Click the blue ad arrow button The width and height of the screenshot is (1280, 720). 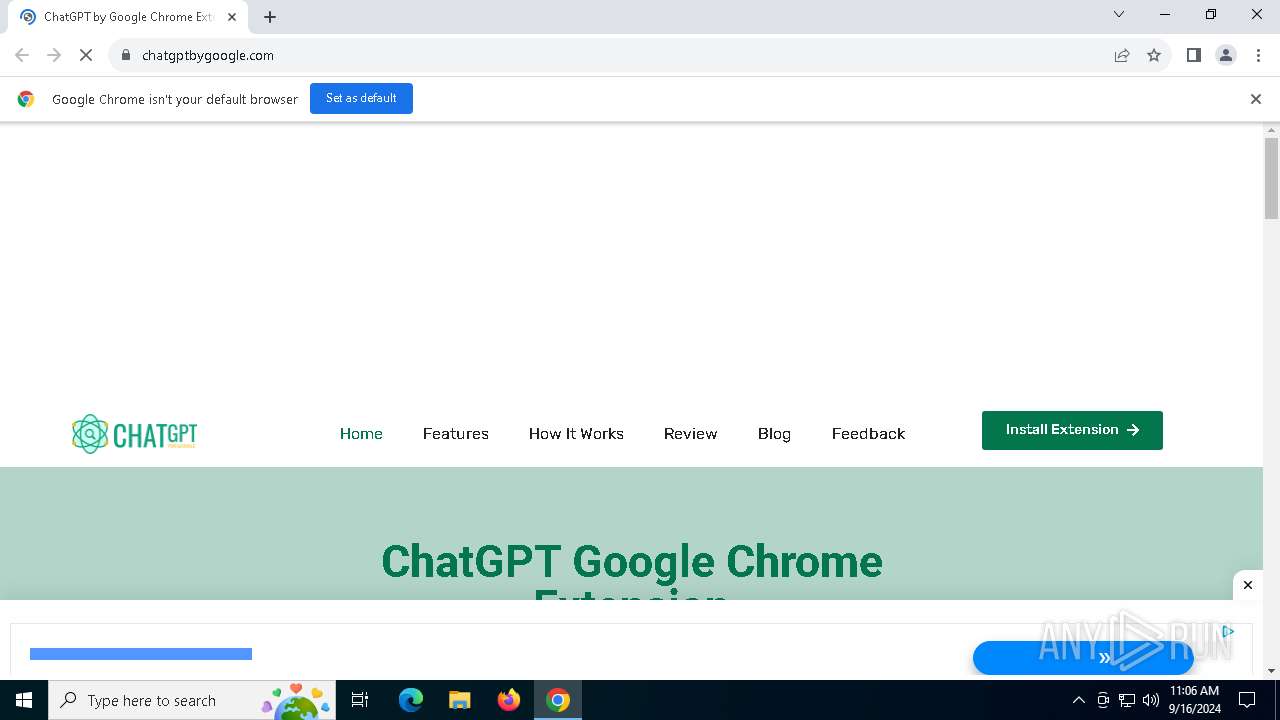click(1083, 657)
